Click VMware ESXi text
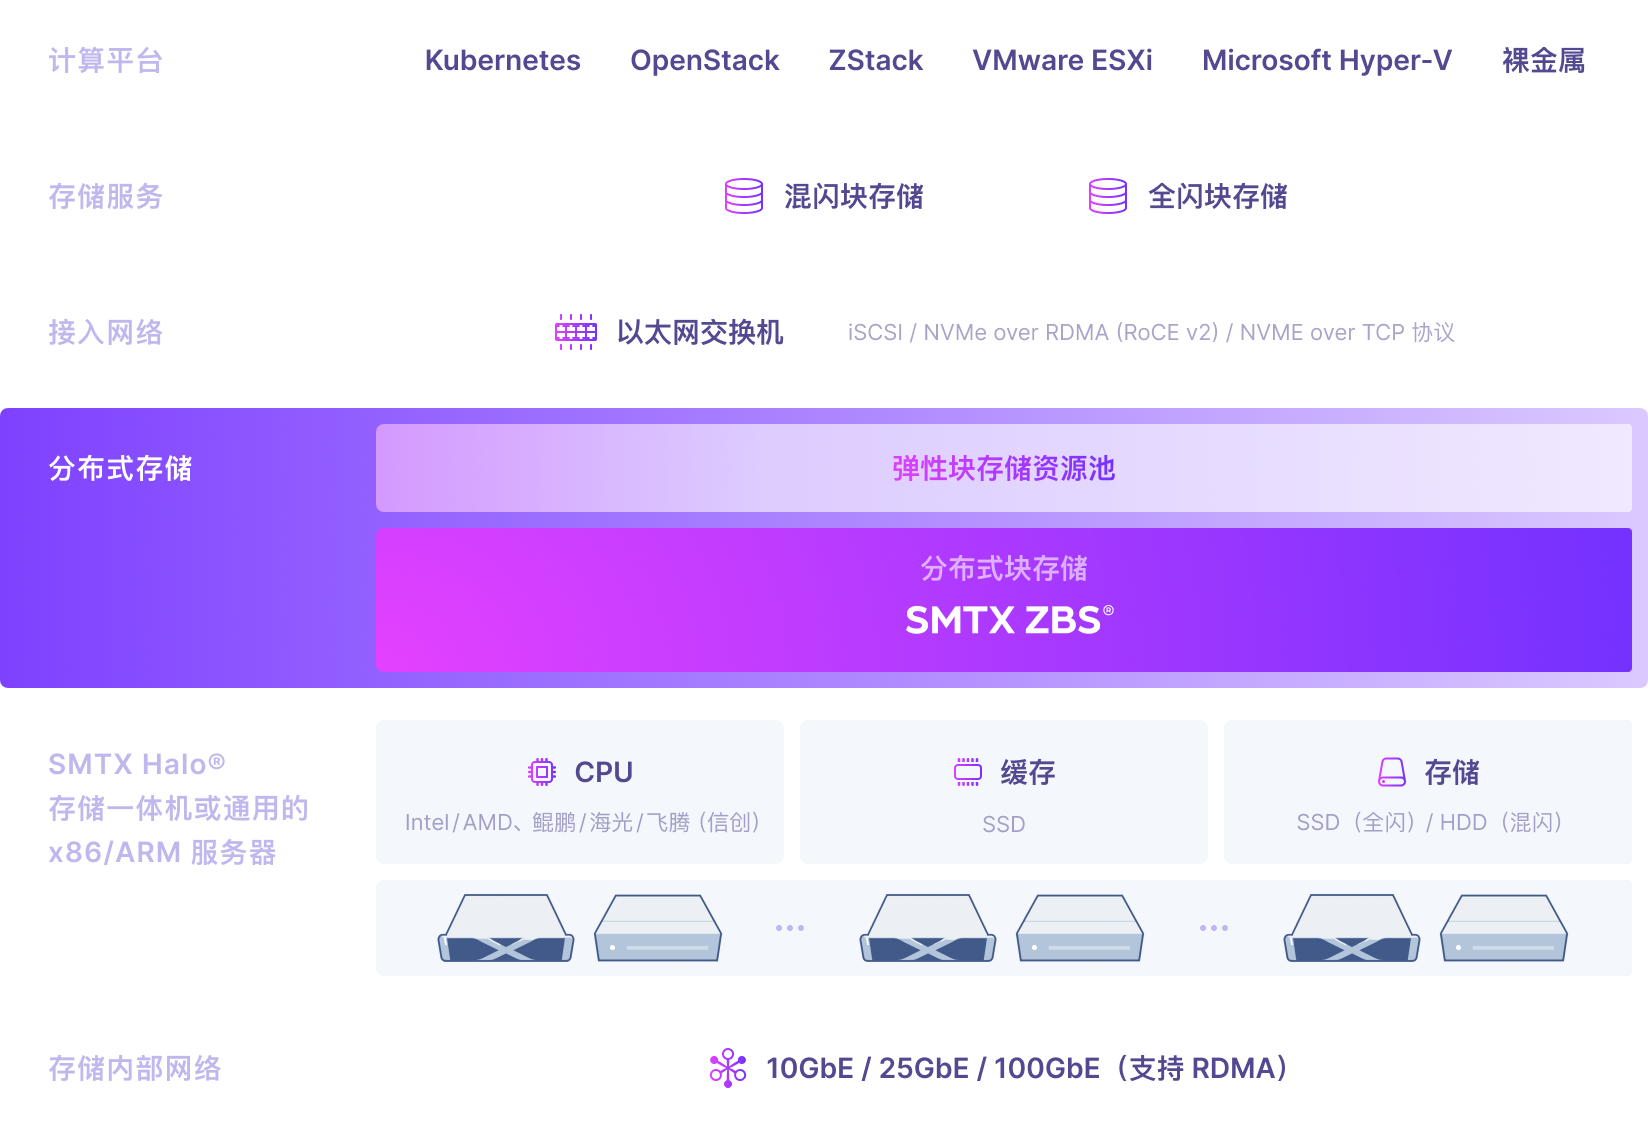The height and width of the screenshot is (1128, 1648). (x=1062, y=60)
